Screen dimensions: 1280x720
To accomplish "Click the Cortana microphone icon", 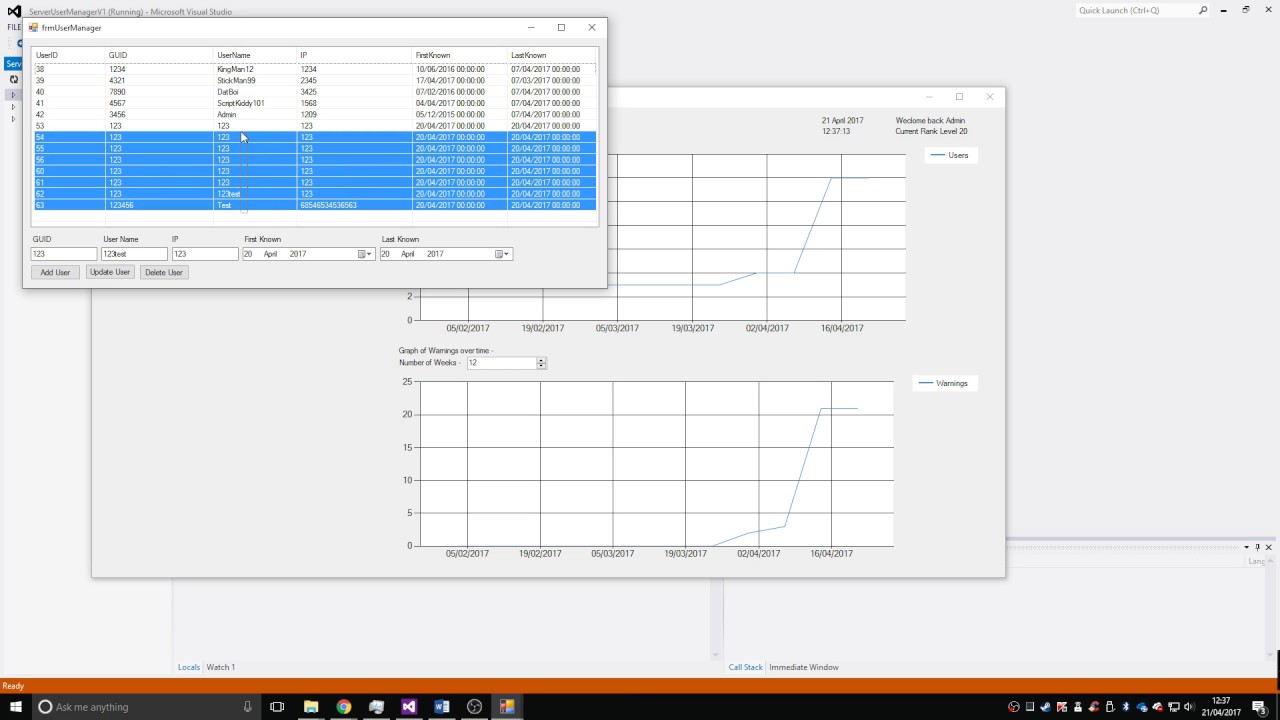I will click(x=247, y=707).
